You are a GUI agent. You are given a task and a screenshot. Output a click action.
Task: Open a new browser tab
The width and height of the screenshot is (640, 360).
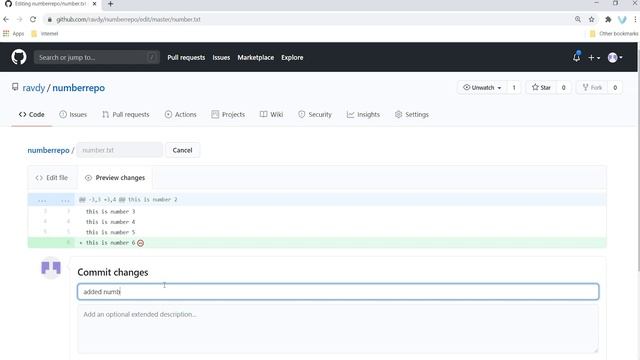click(x=110, y=4)
